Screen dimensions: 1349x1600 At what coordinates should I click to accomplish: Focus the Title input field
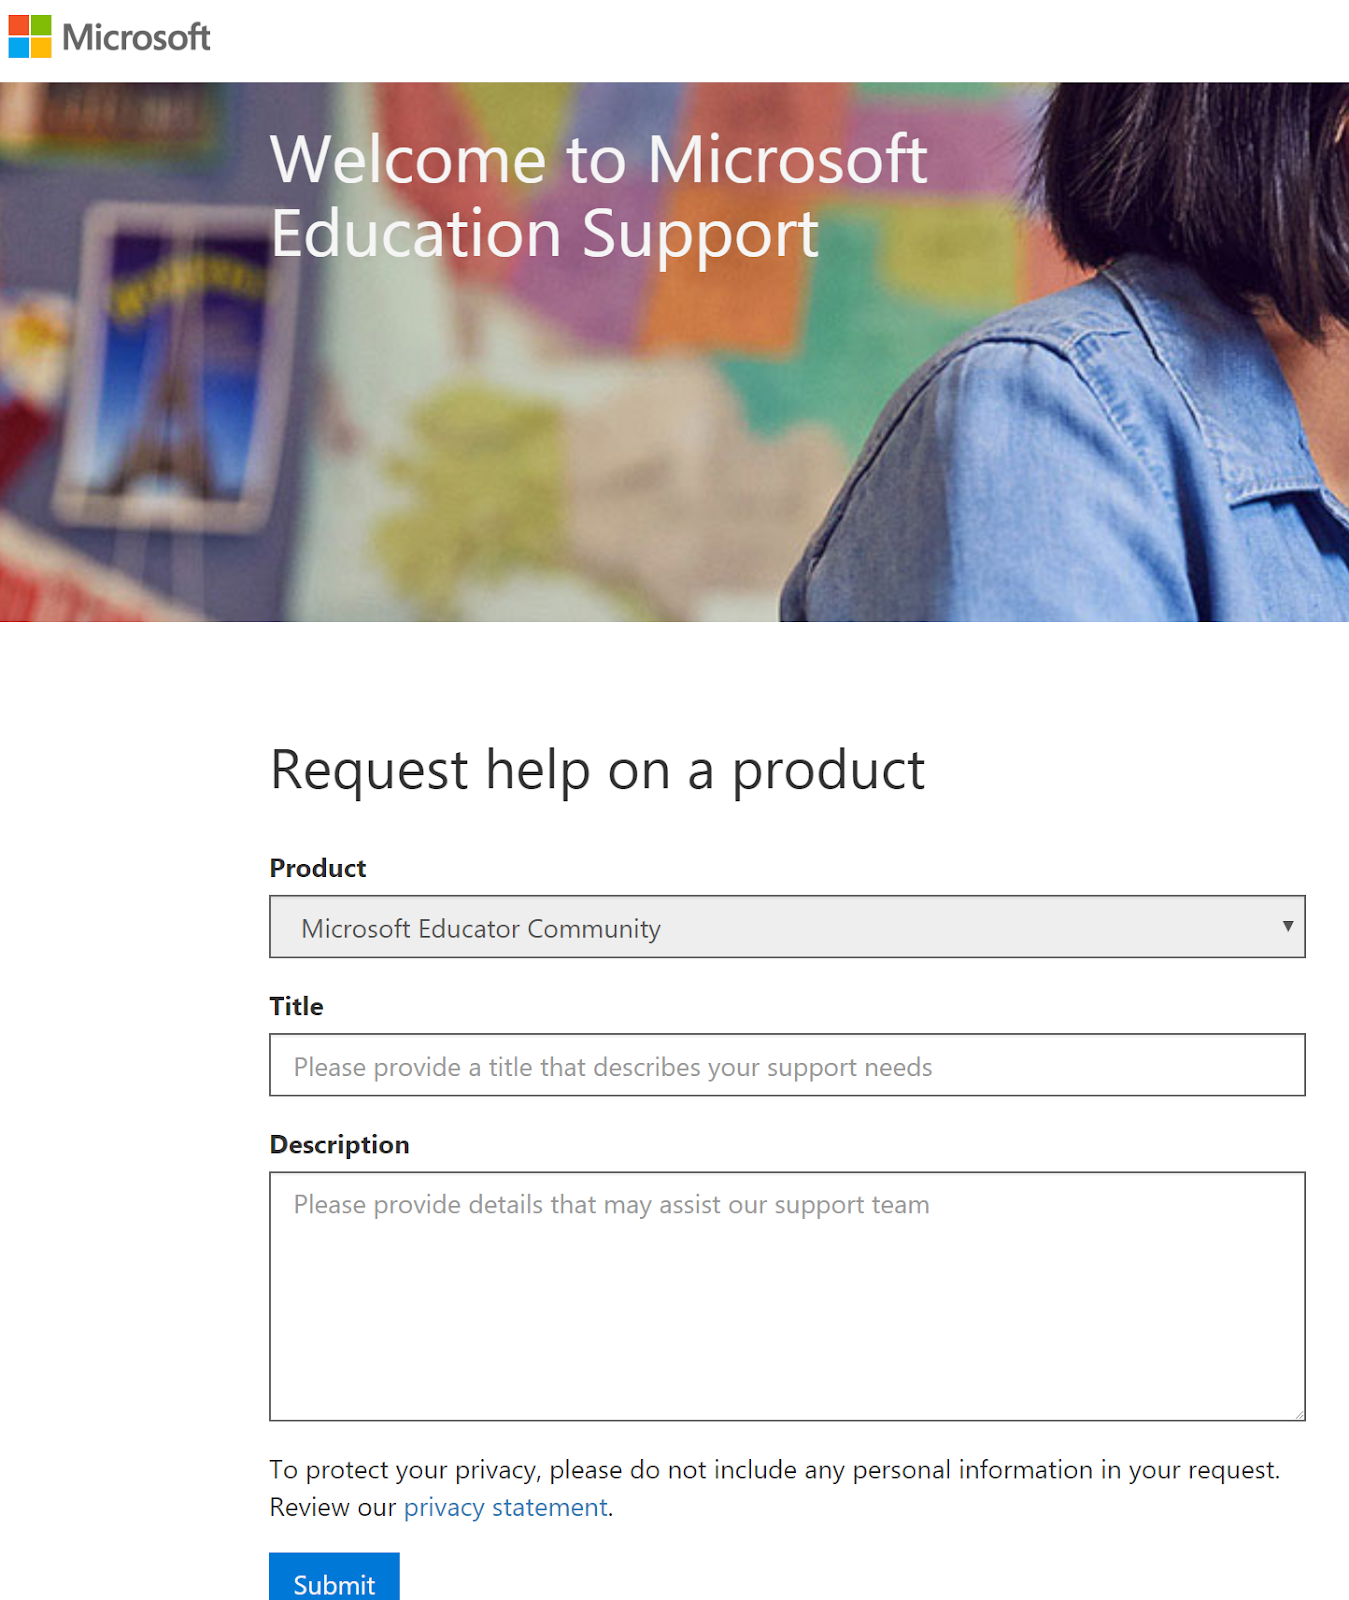(x=786, y=1065)
